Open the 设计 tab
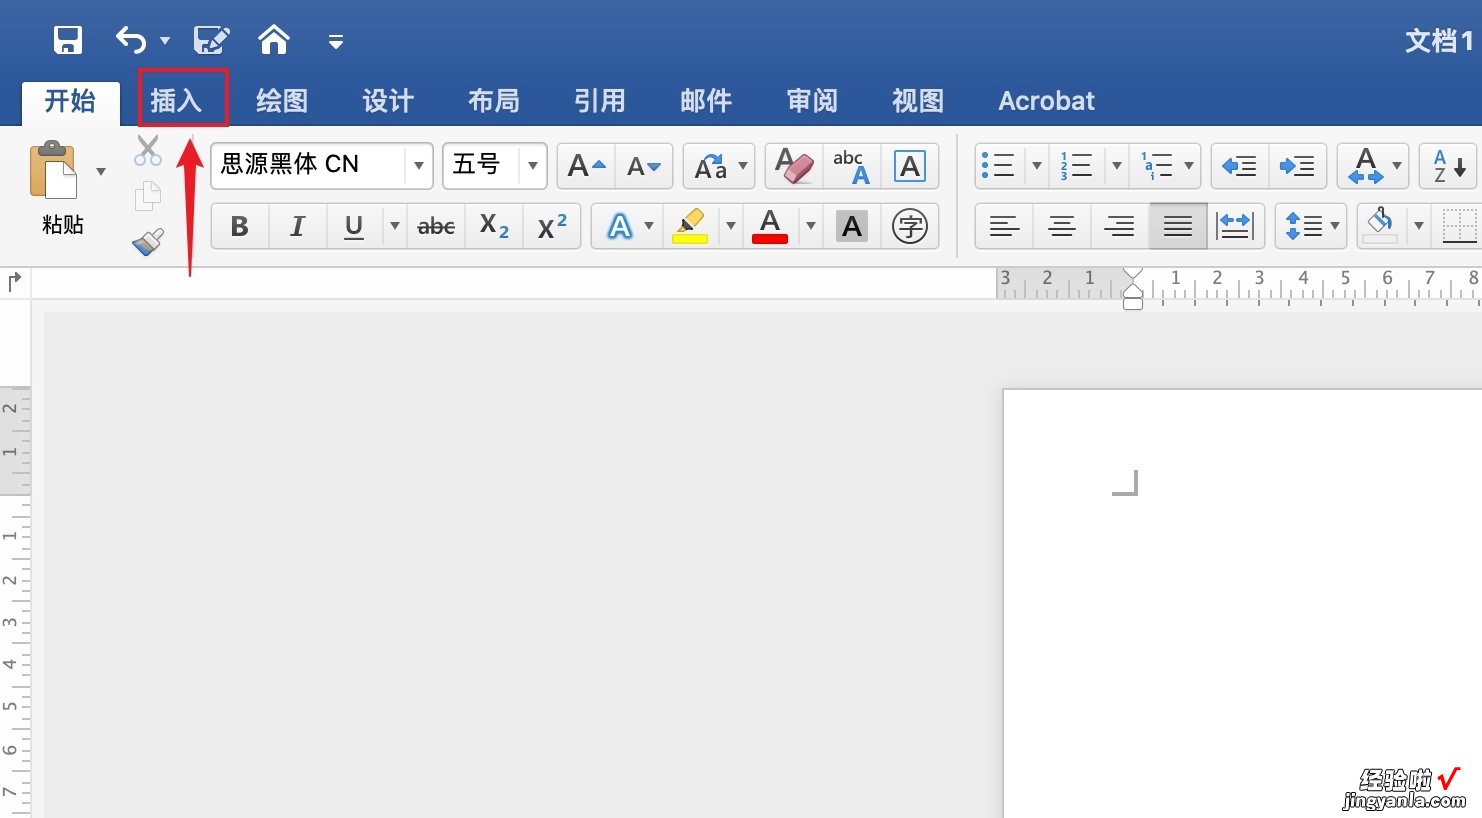1482x818 pixels. coord(388,101)
